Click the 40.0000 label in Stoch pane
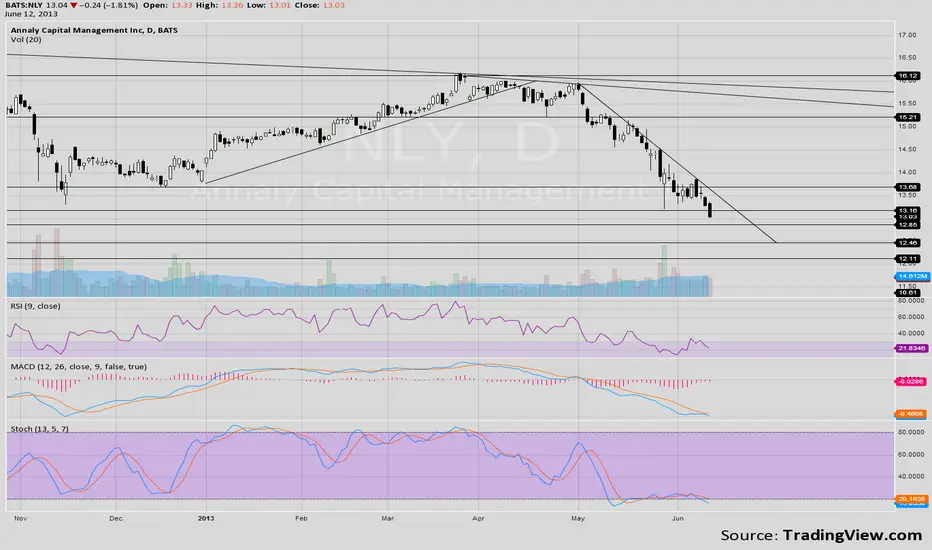The height and width of the screenshot is (550, 932). tap(911, 476)
